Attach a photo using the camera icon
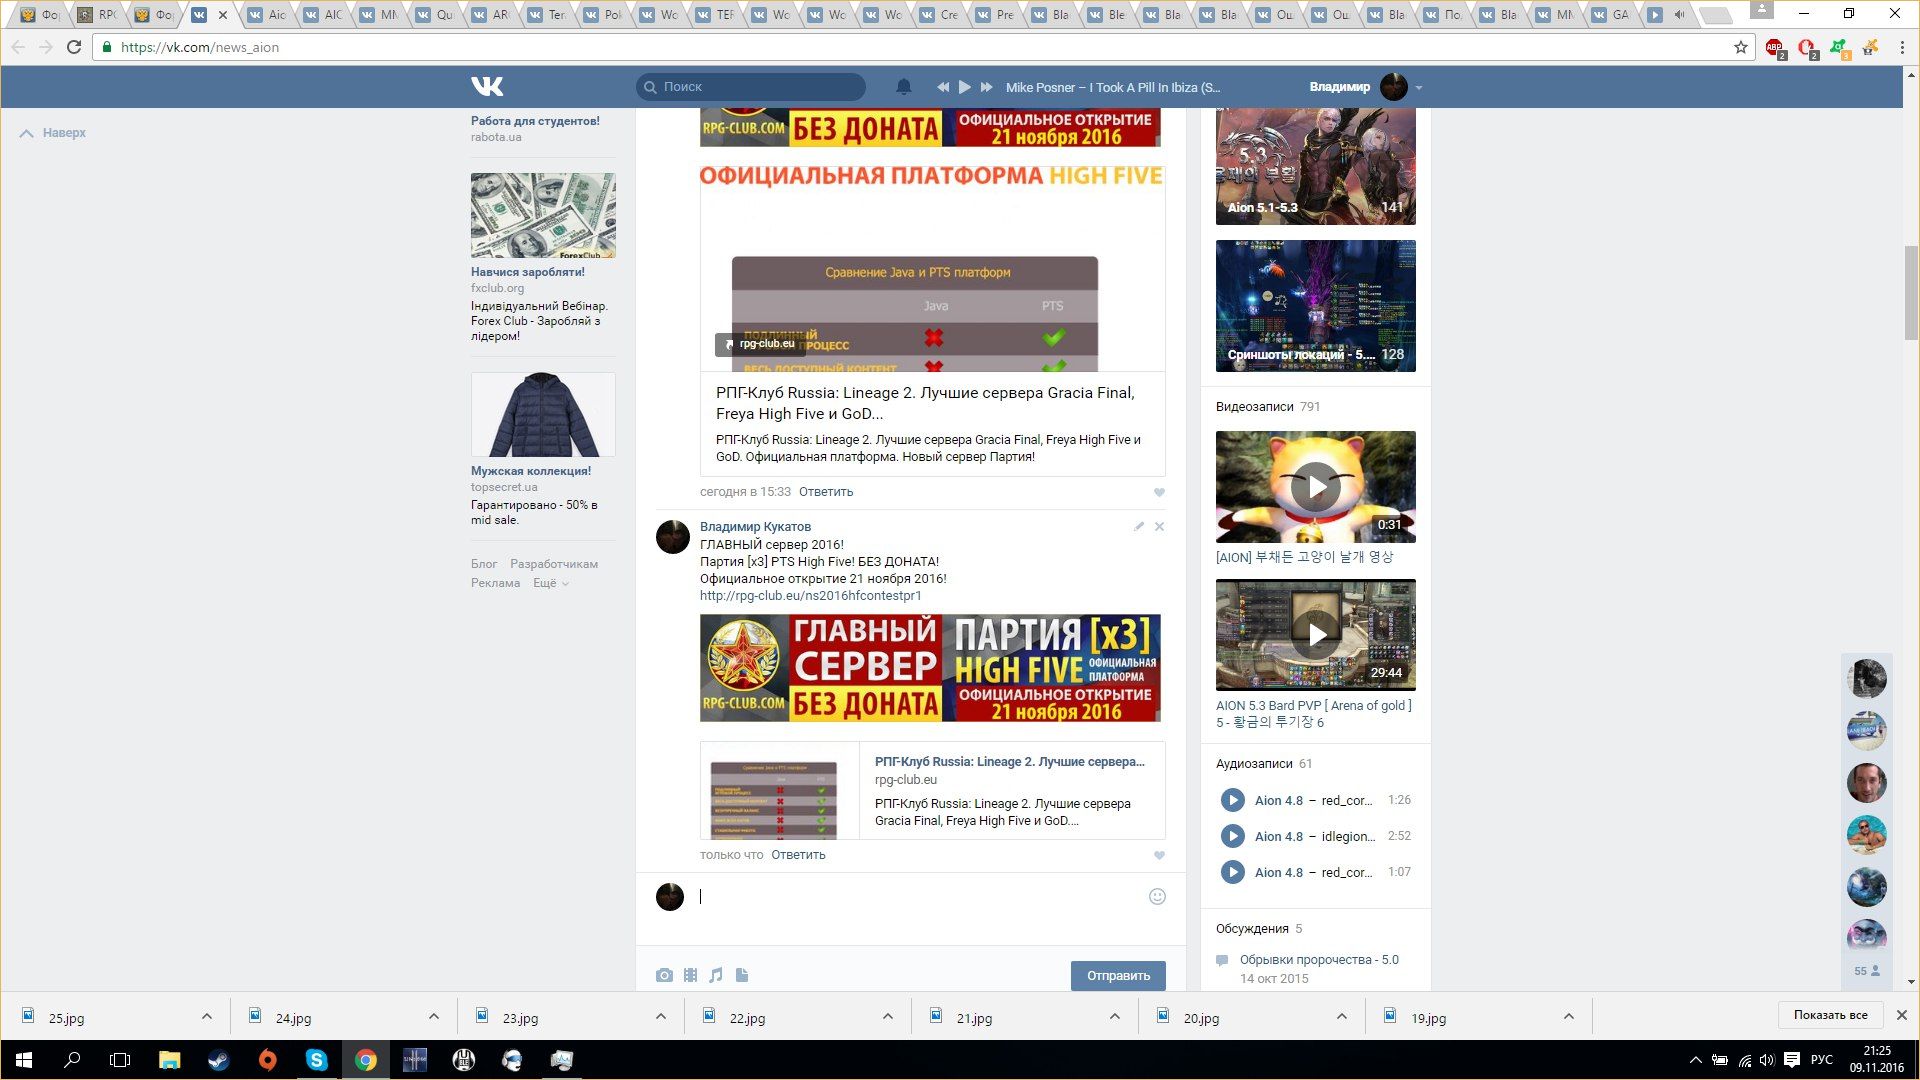This screenshot has width=1920, height=1080. [664, 975]
